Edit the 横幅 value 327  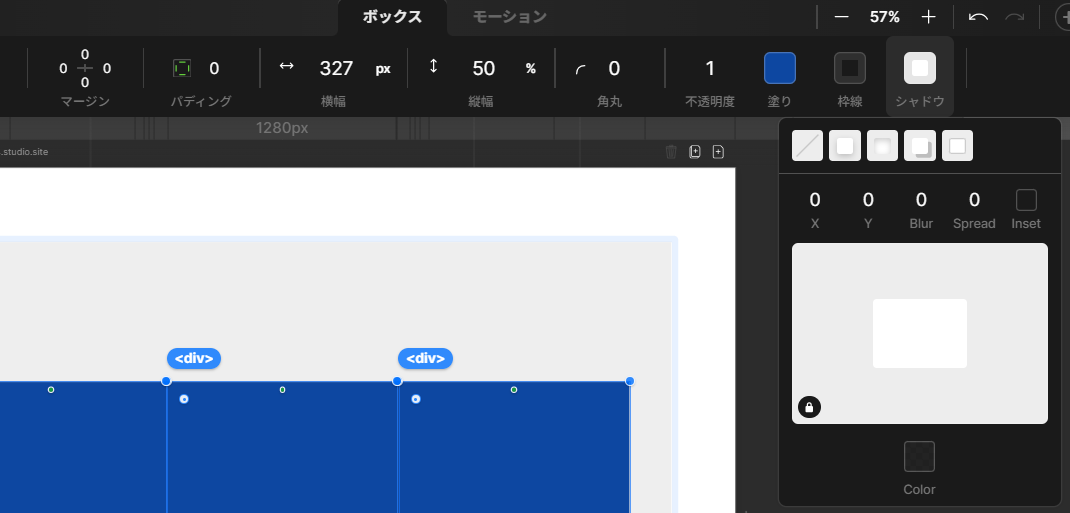[336, 68]
